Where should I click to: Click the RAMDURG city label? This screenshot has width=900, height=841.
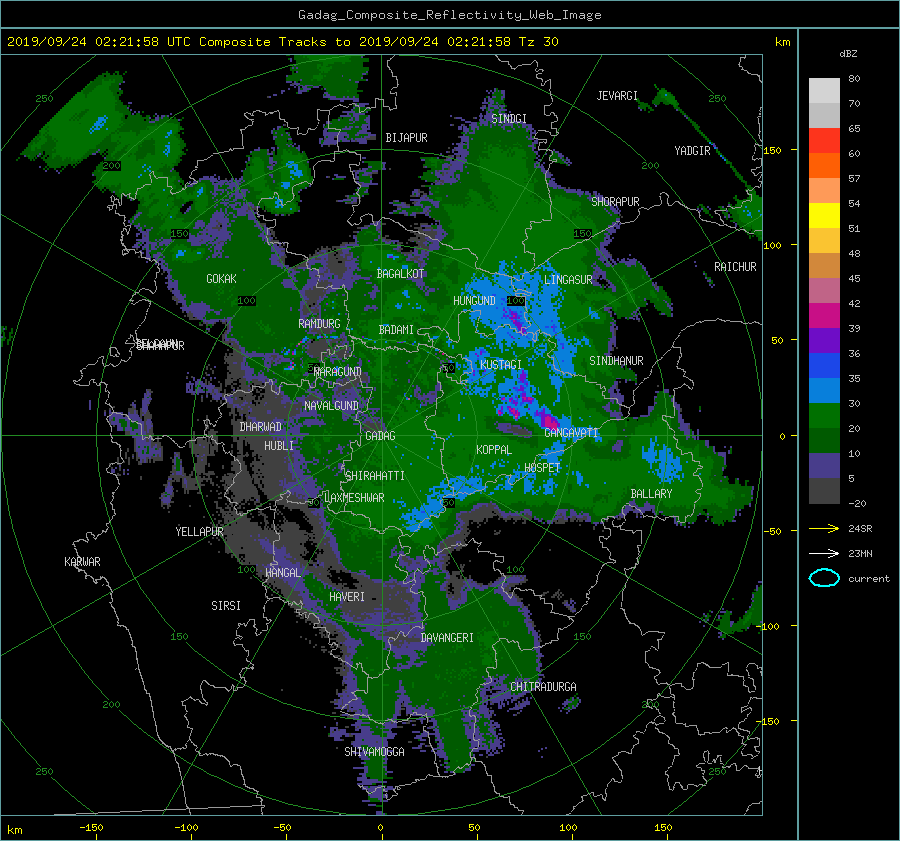coord(319,324)
